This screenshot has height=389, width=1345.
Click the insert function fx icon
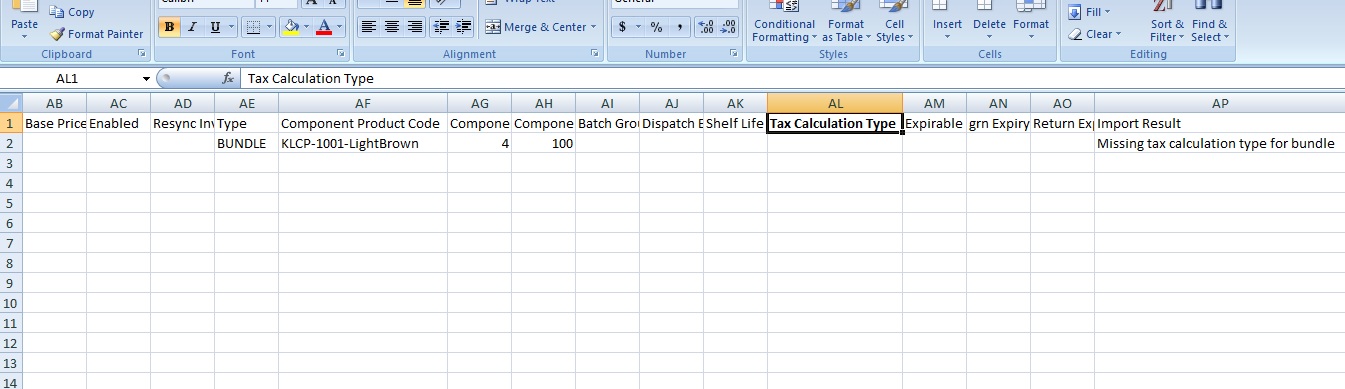pos(228,77)
